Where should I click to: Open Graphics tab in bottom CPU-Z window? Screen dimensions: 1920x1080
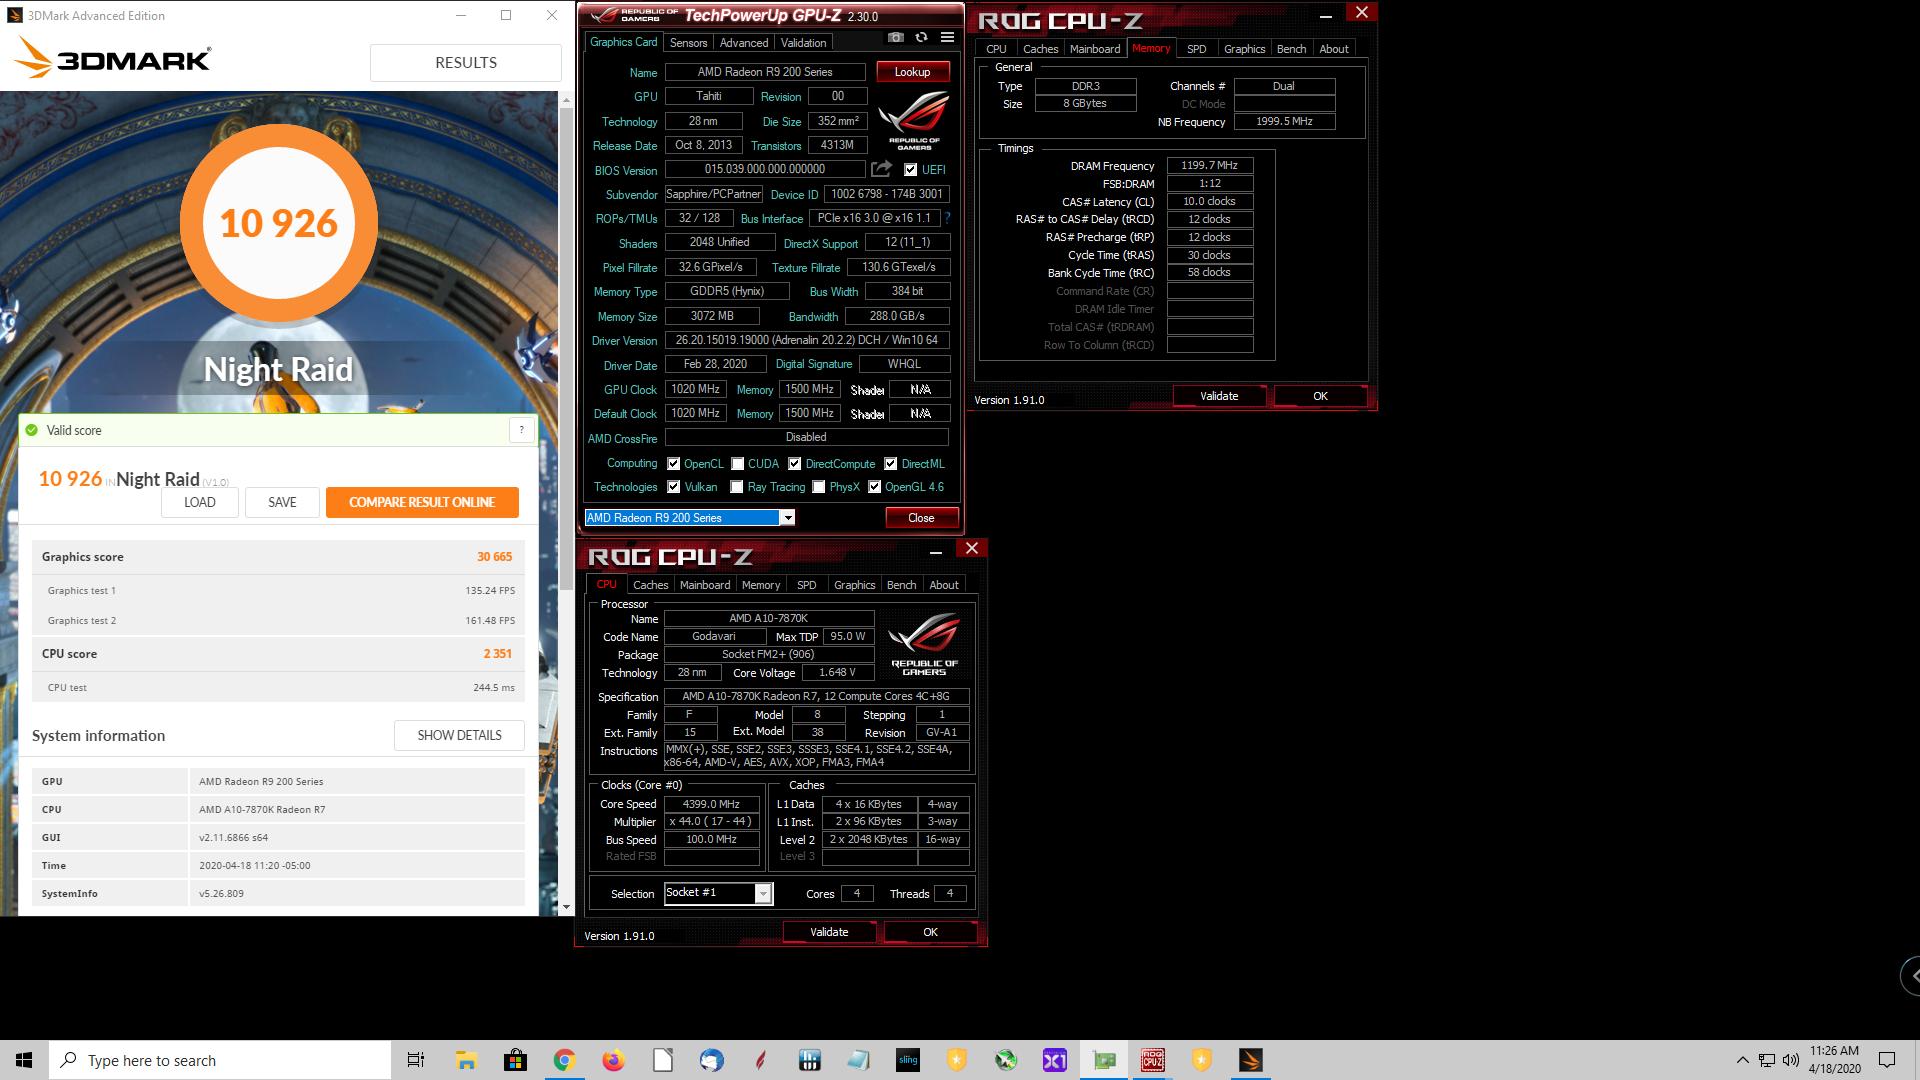pyautogui.click(x=854, y=585)
